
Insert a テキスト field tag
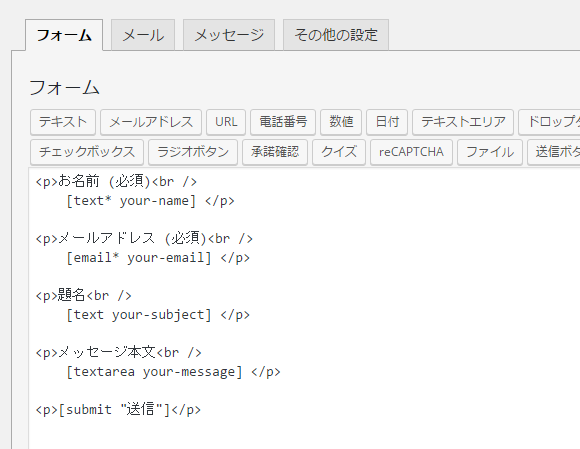click(x=63, y=122)
